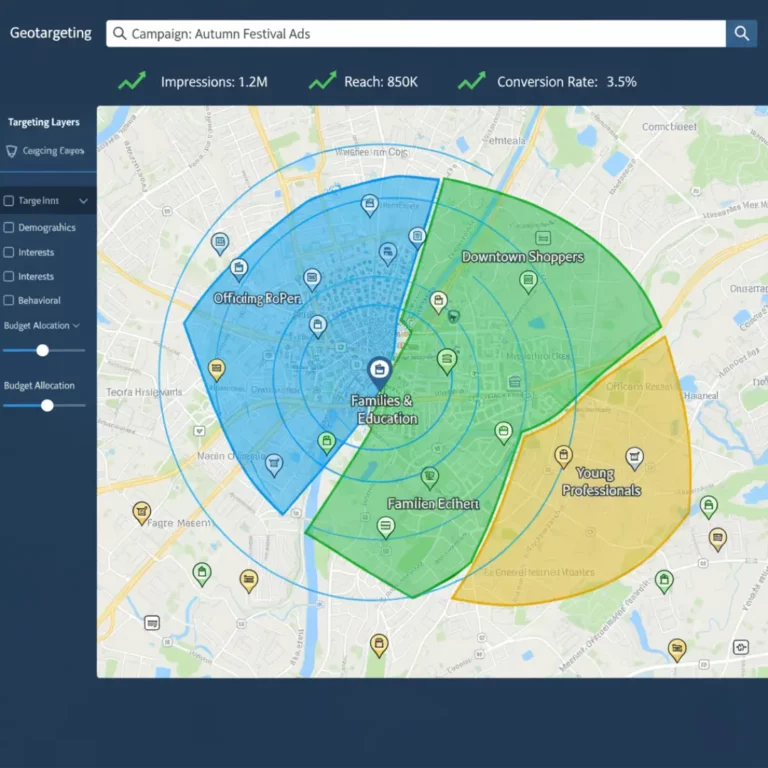Screen dimensions: 768x768
Task: Select the Reach: 850K metric
Action: click(x=381, y=82)
